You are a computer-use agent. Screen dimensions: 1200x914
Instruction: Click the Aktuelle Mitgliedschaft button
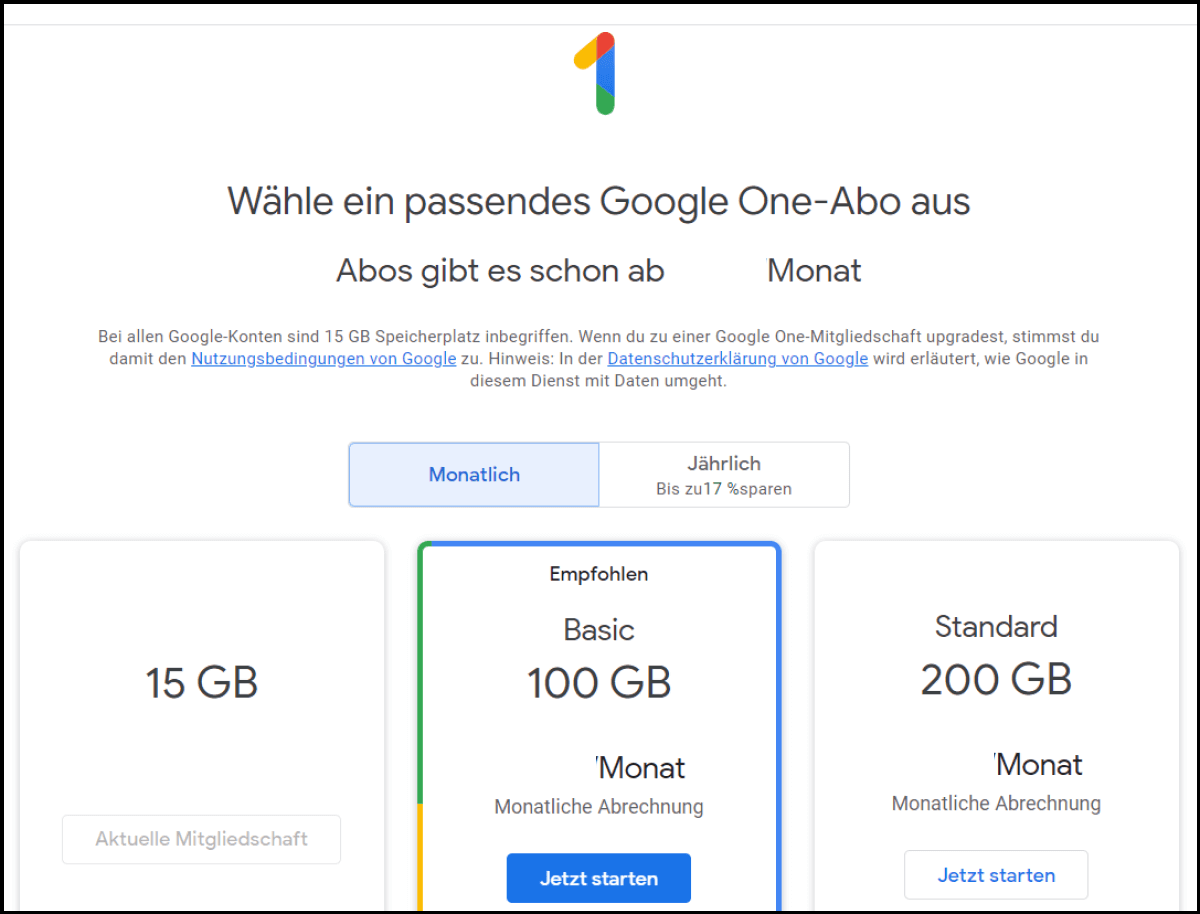pos(201,839)
